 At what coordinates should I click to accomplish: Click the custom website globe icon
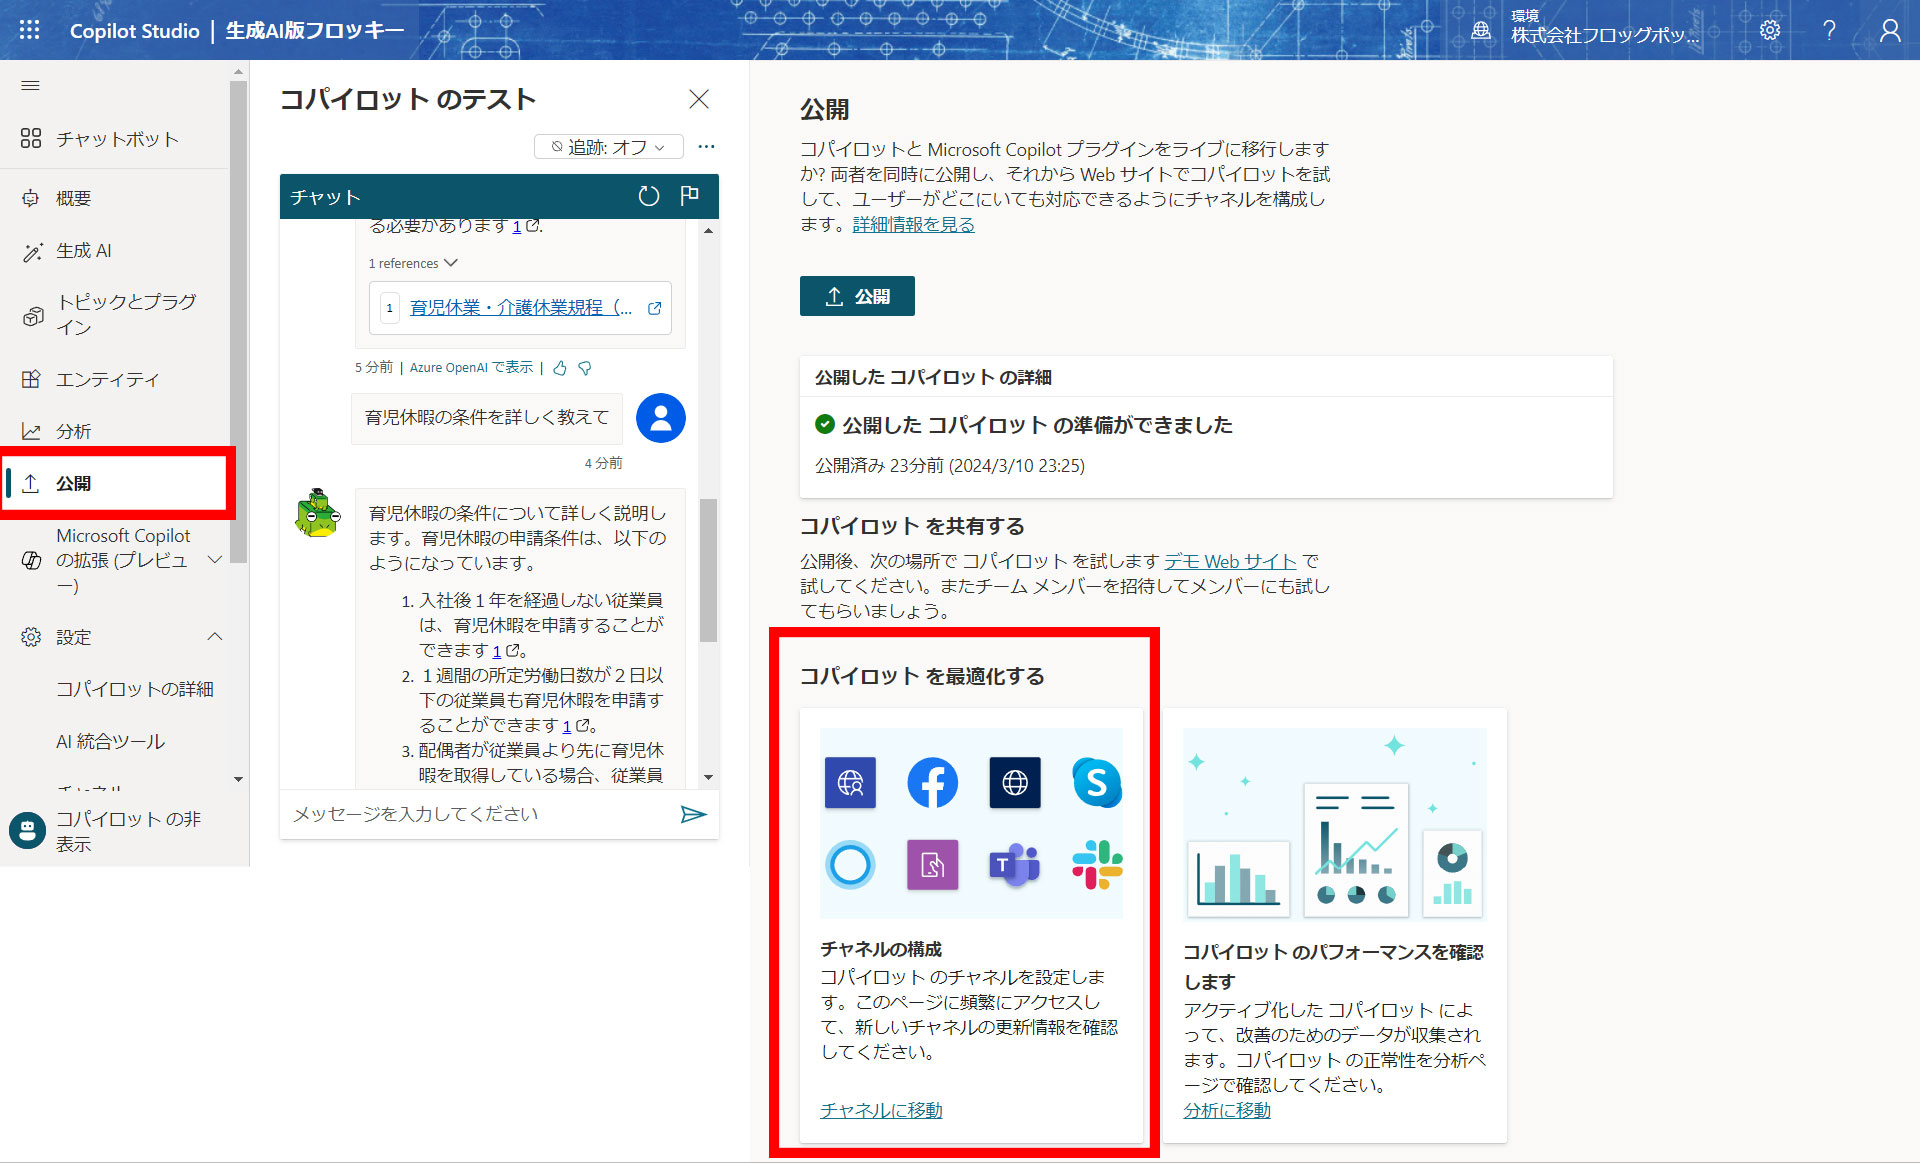pyautogui.click(x=1015, y=782)
